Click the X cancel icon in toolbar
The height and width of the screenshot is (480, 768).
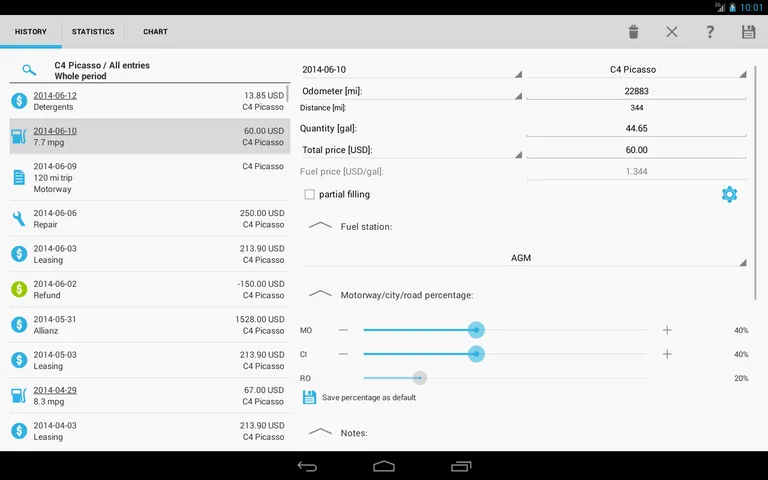pos(671,32)
